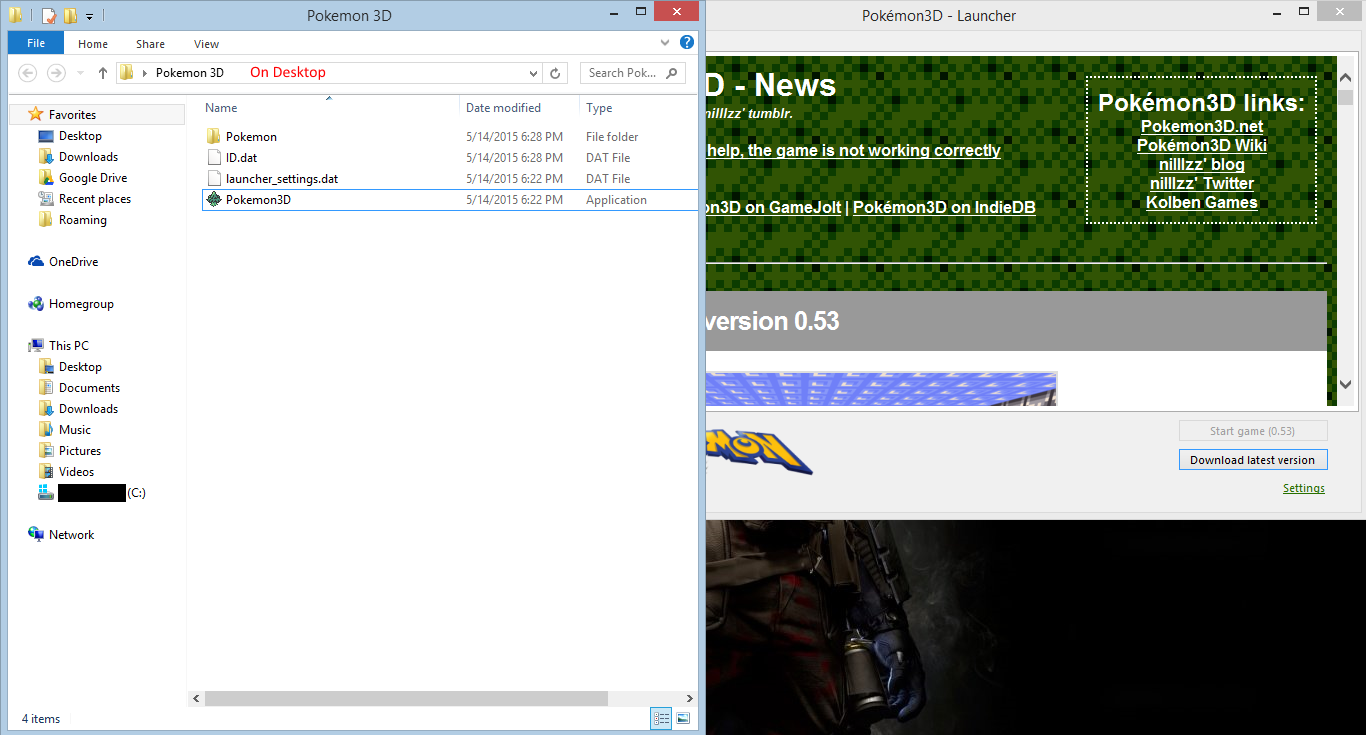Expand the address bar root chevron
Screen dimensions: 1366x735
click(x=145, y=73)
